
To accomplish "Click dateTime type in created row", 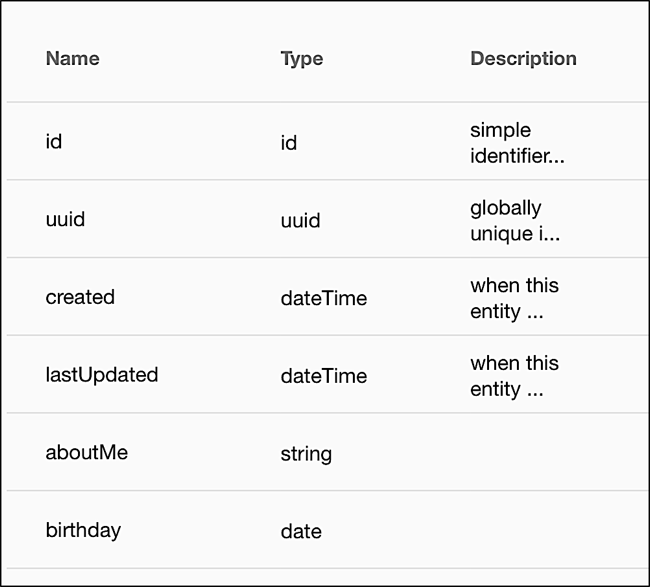I will tap(323, 298).
